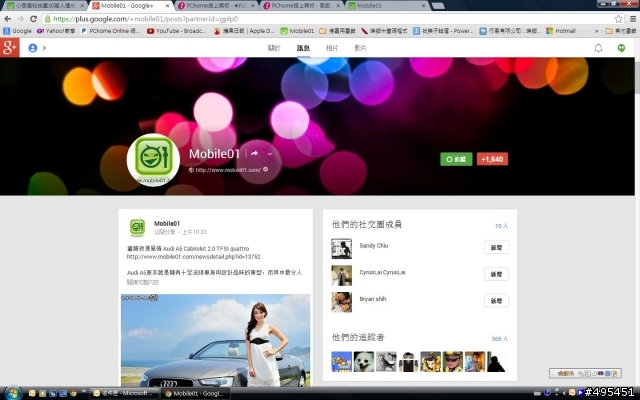640x400 pixels.
Task: Select the About profile tab
Action: pos(274,48)
